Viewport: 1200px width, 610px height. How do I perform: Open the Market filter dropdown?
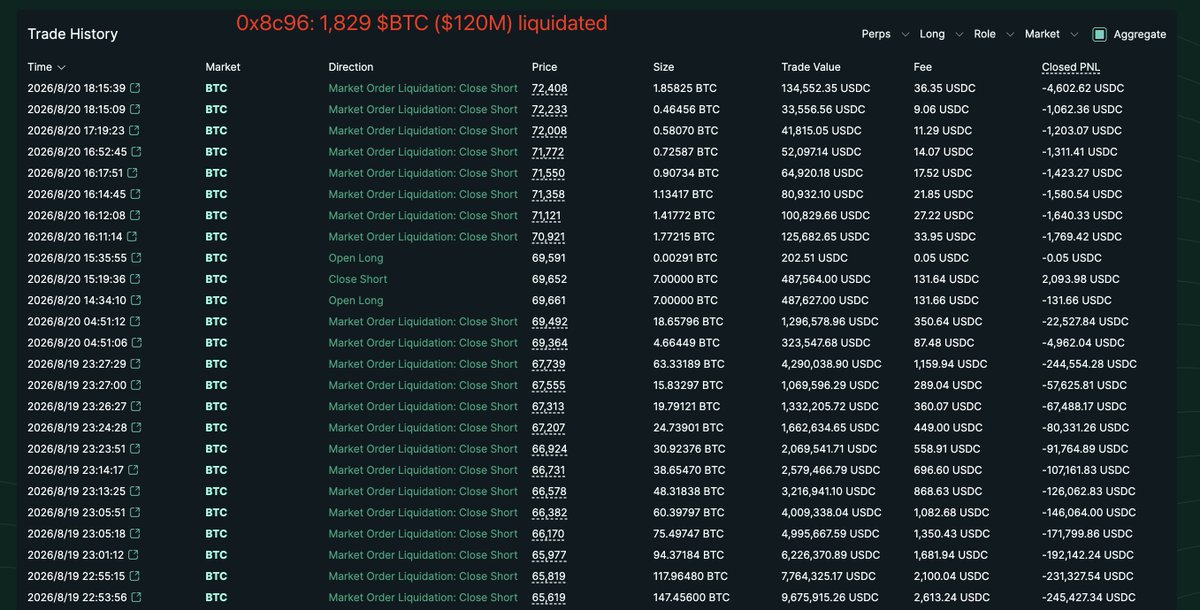click(x=1051, y=34)
